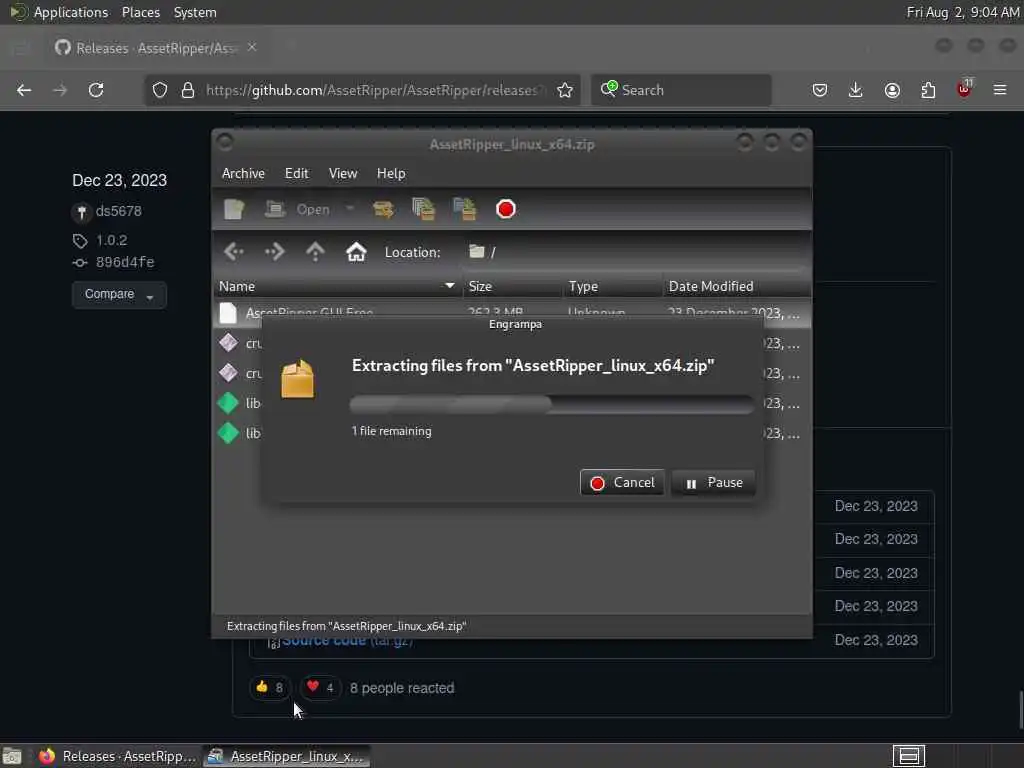The image size is (1024, 768).
Task: Click the red stop toolbar icon
Action: 505,209
